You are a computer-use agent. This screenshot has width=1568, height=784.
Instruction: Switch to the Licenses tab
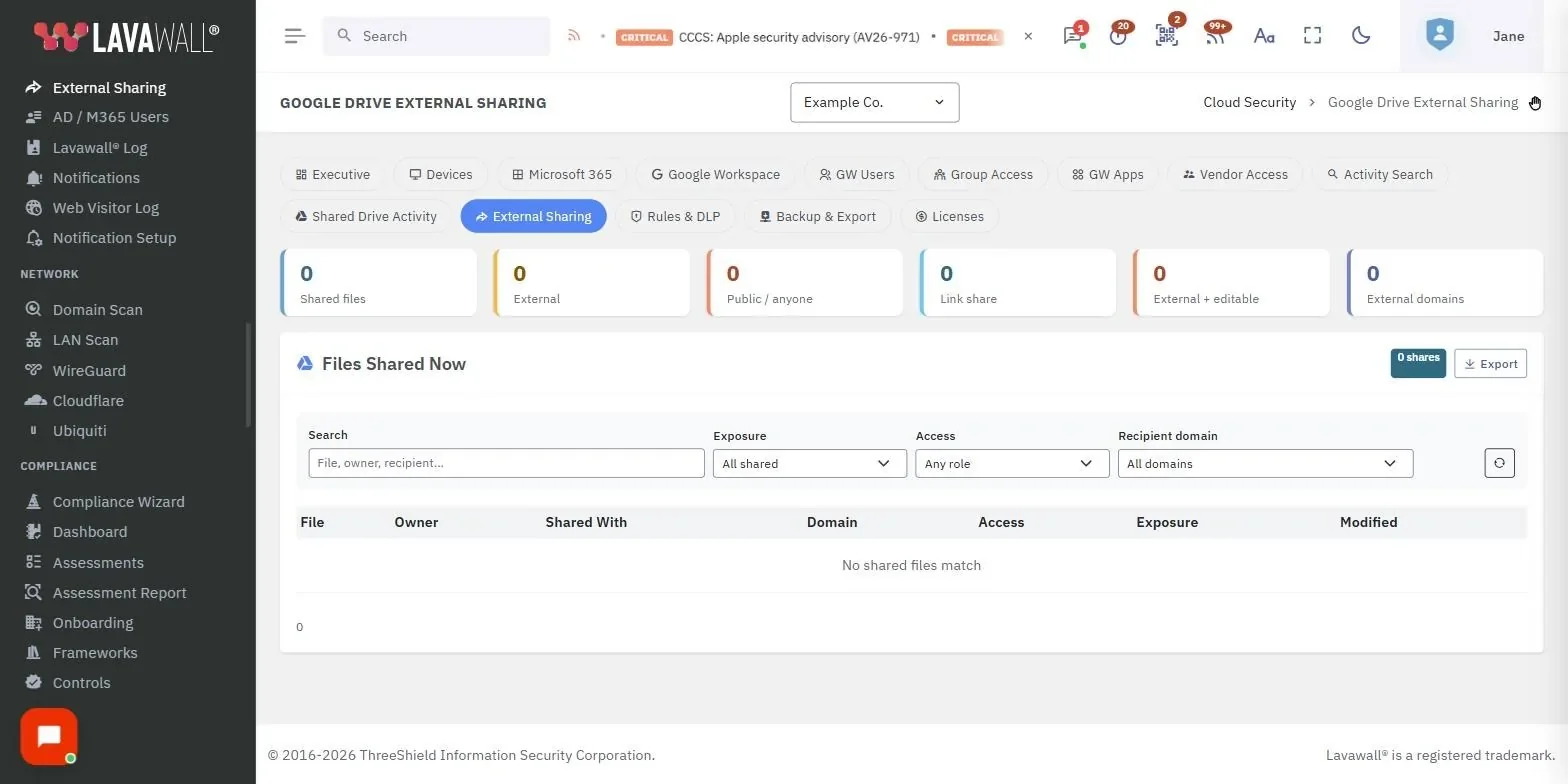click(949, 216)
